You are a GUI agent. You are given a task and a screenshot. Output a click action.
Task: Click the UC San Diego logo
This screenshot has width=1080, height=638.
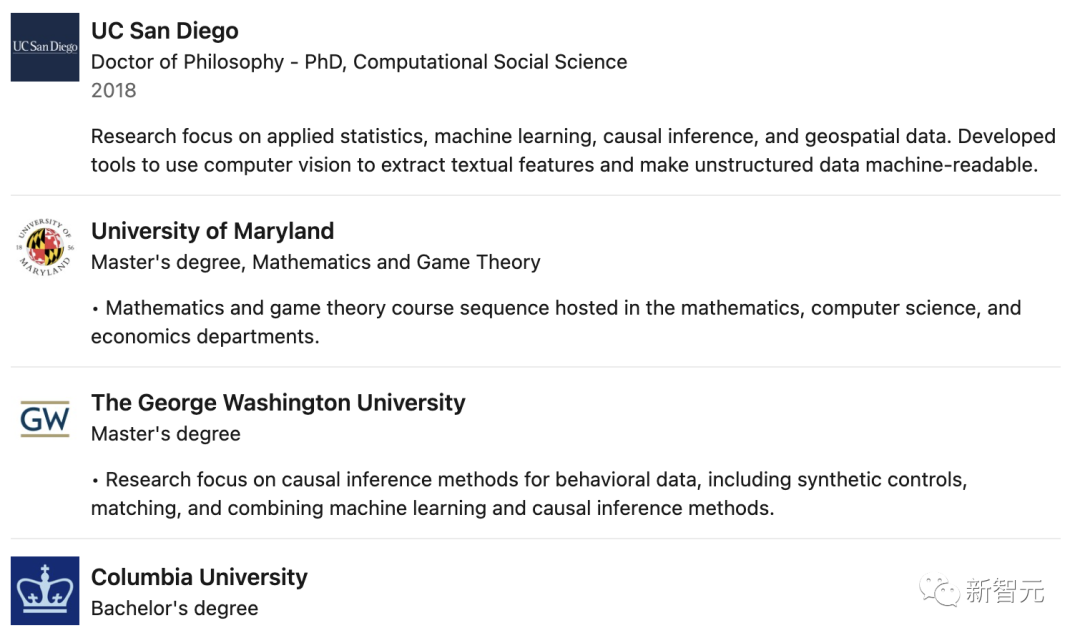click(45, 47)
